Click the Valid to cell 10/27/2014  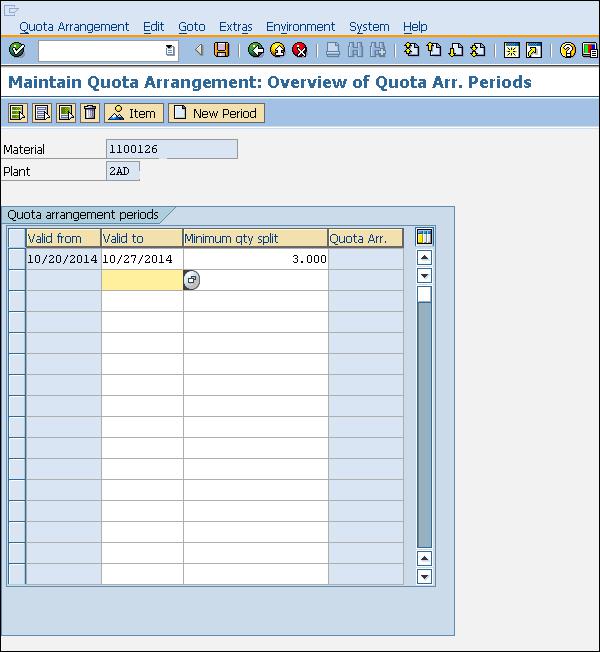tap(142, 259)
